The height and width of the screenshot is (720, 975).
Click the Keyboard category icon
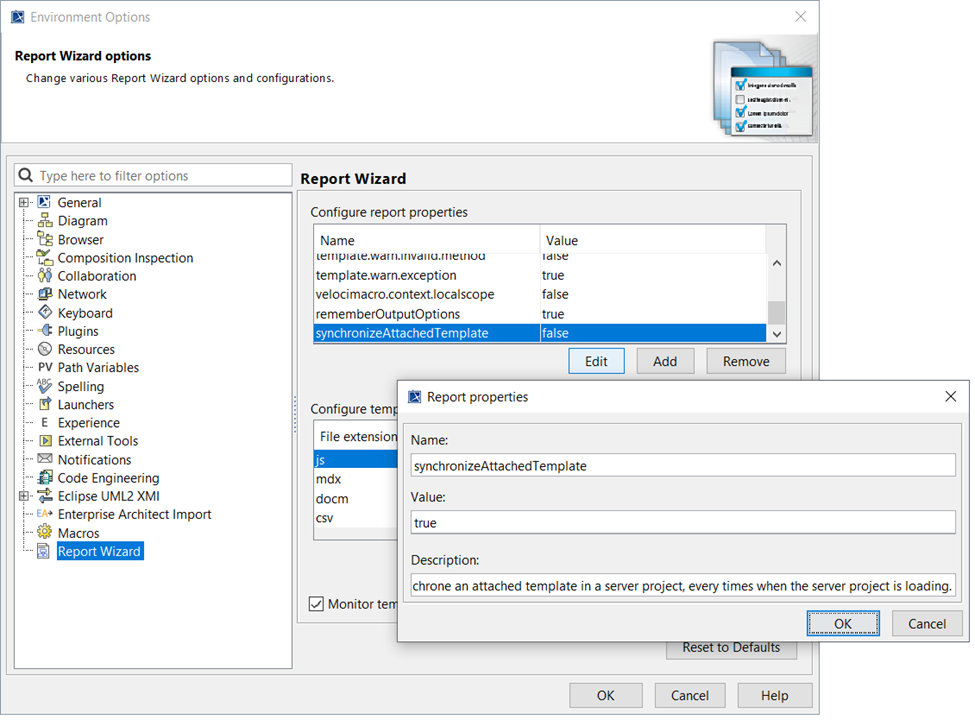(x=45, y=312)
